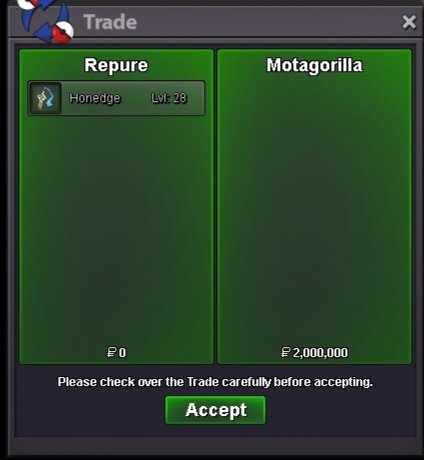Click the red Pokeball in the Trade logo

(x=63, y=32)
